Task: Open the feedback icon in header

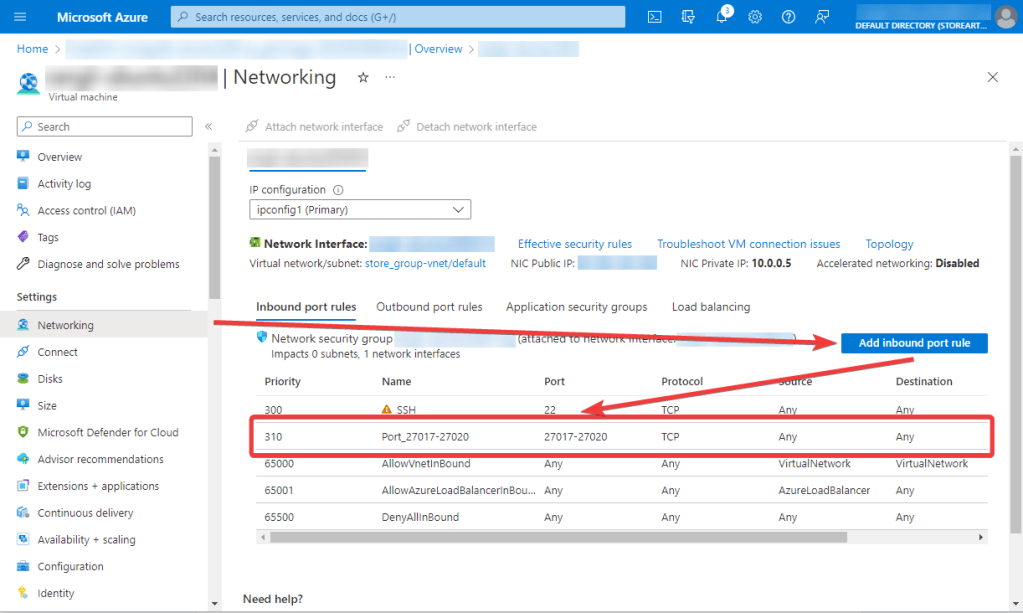Action: [822, 17]
